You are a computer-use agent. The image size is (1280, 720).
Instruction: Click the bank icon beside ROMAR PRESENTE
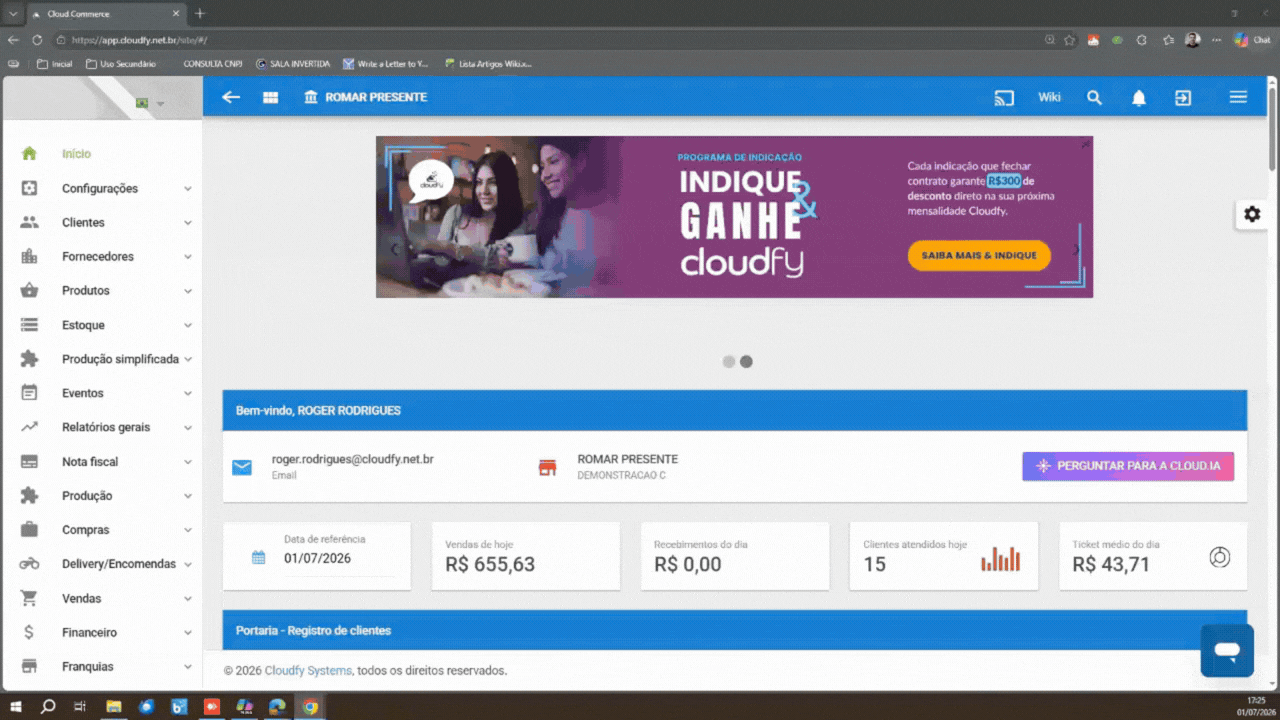click(311, 97)
